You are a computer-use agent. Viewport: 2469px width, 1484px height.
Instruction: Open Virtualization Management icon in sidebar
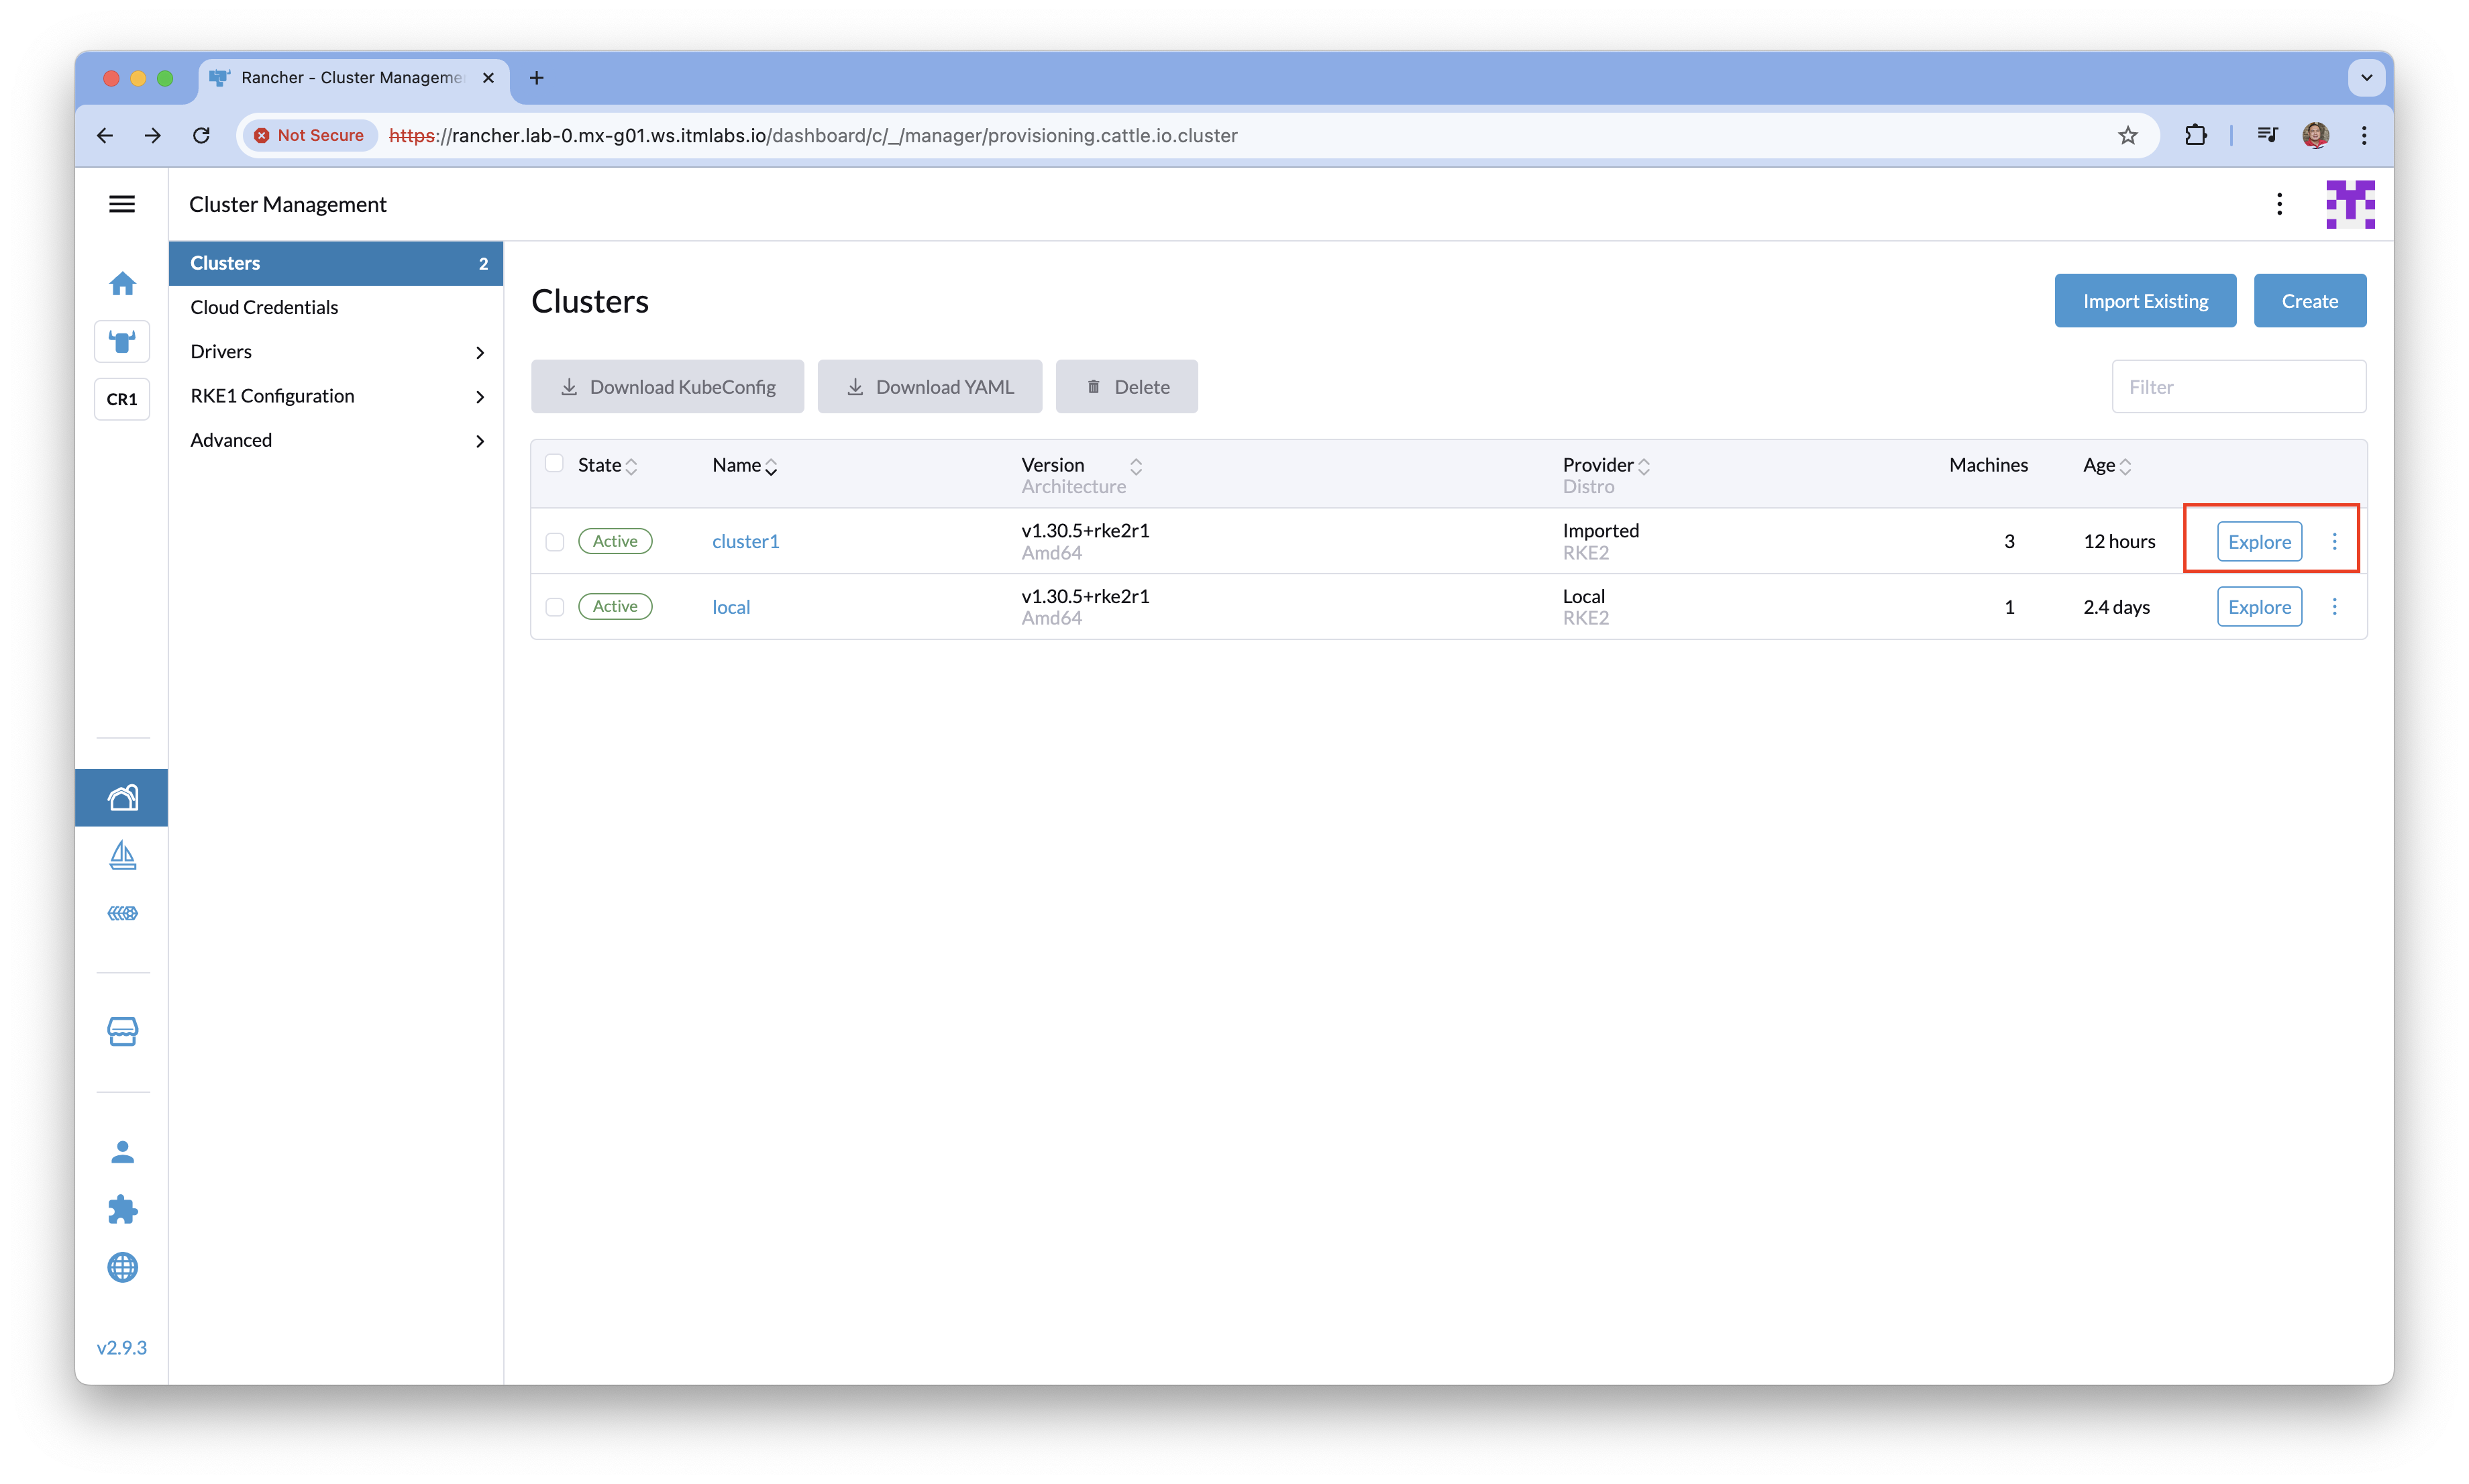point(122,913)
